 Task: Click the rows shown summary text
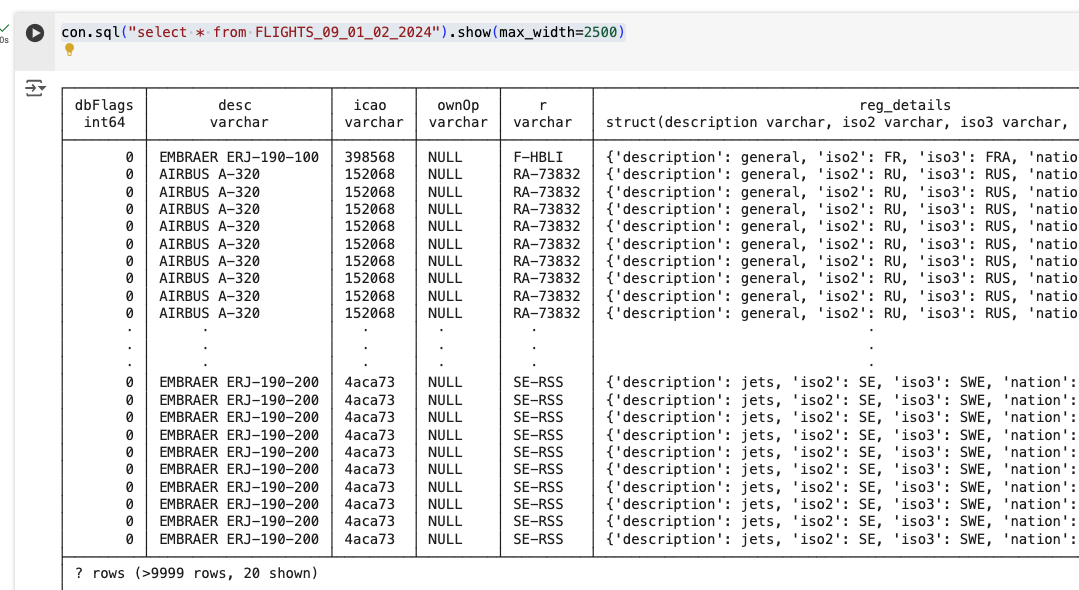coord(196,573)
